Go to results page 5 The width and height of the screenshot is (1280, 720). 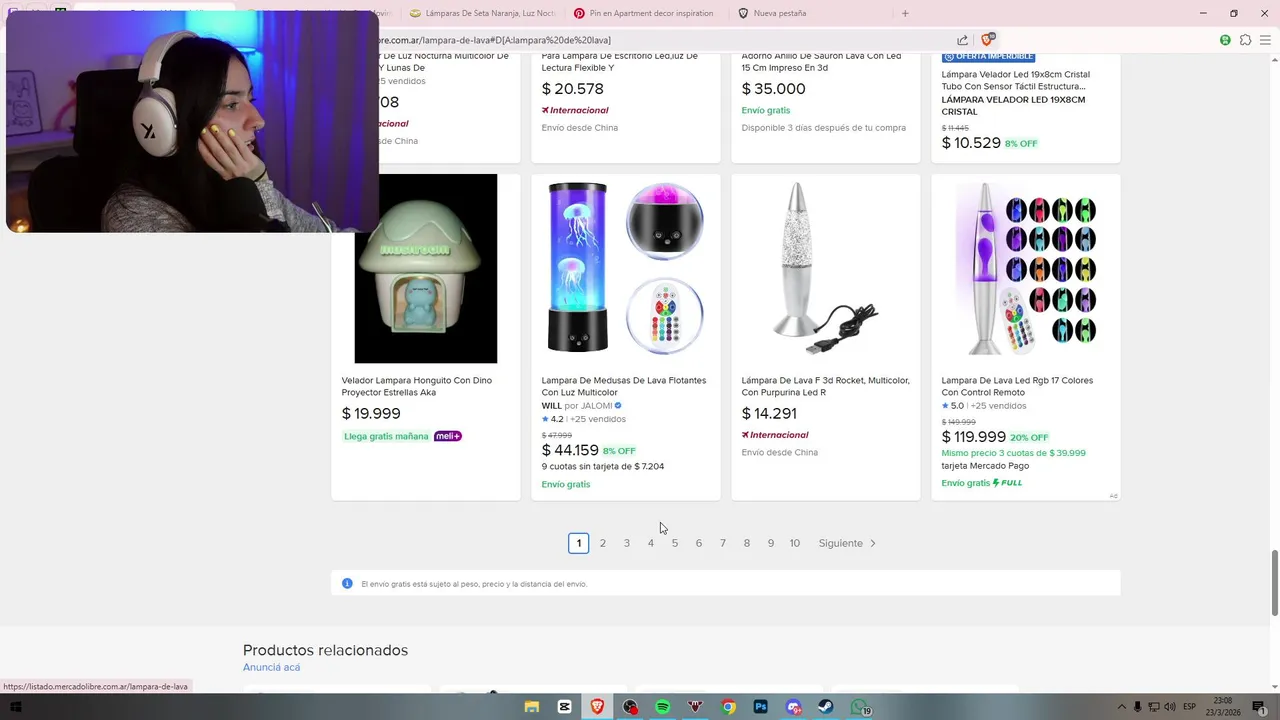pyautogui.click(x=675, y=543)
